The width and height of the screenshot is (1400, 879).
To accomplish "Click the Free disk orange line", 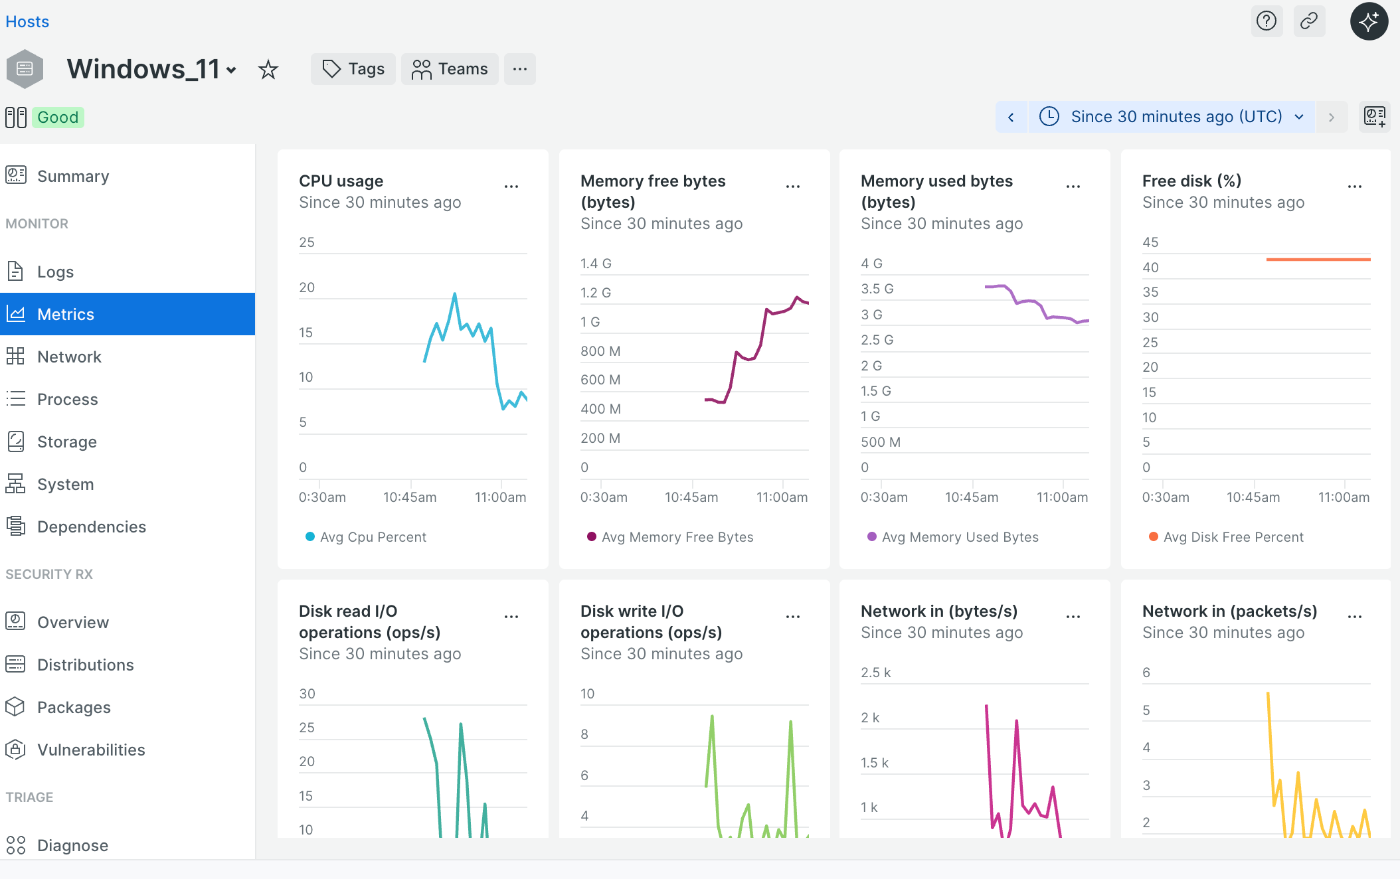I will click(1318, 259).
